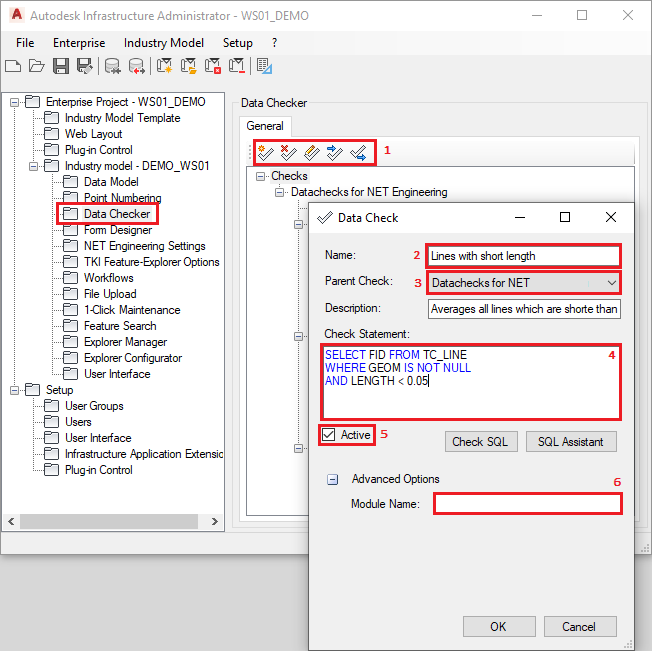The height and width of the screenshot is (651, 652).
Task: Confirm with the OK button
Action: [499, 626]
